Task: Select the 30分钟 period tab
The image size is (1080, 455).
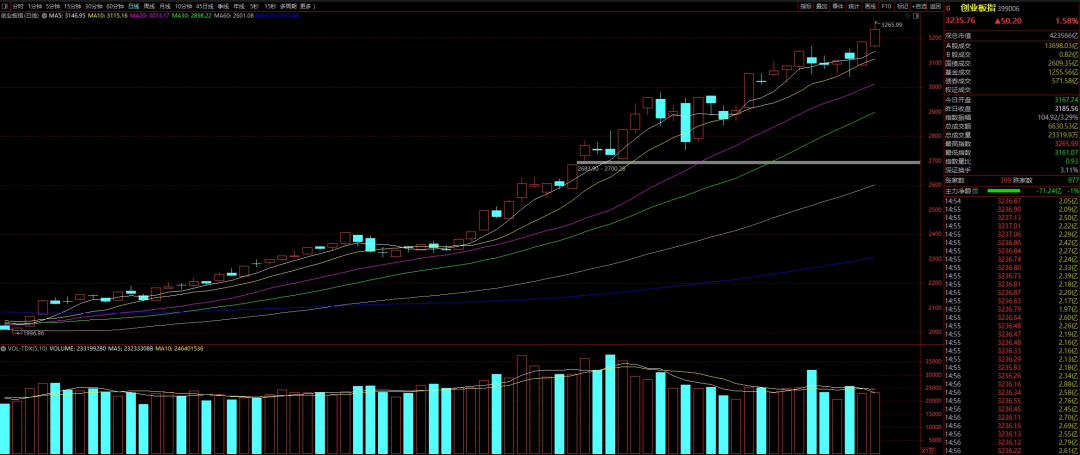Action: 94,6
